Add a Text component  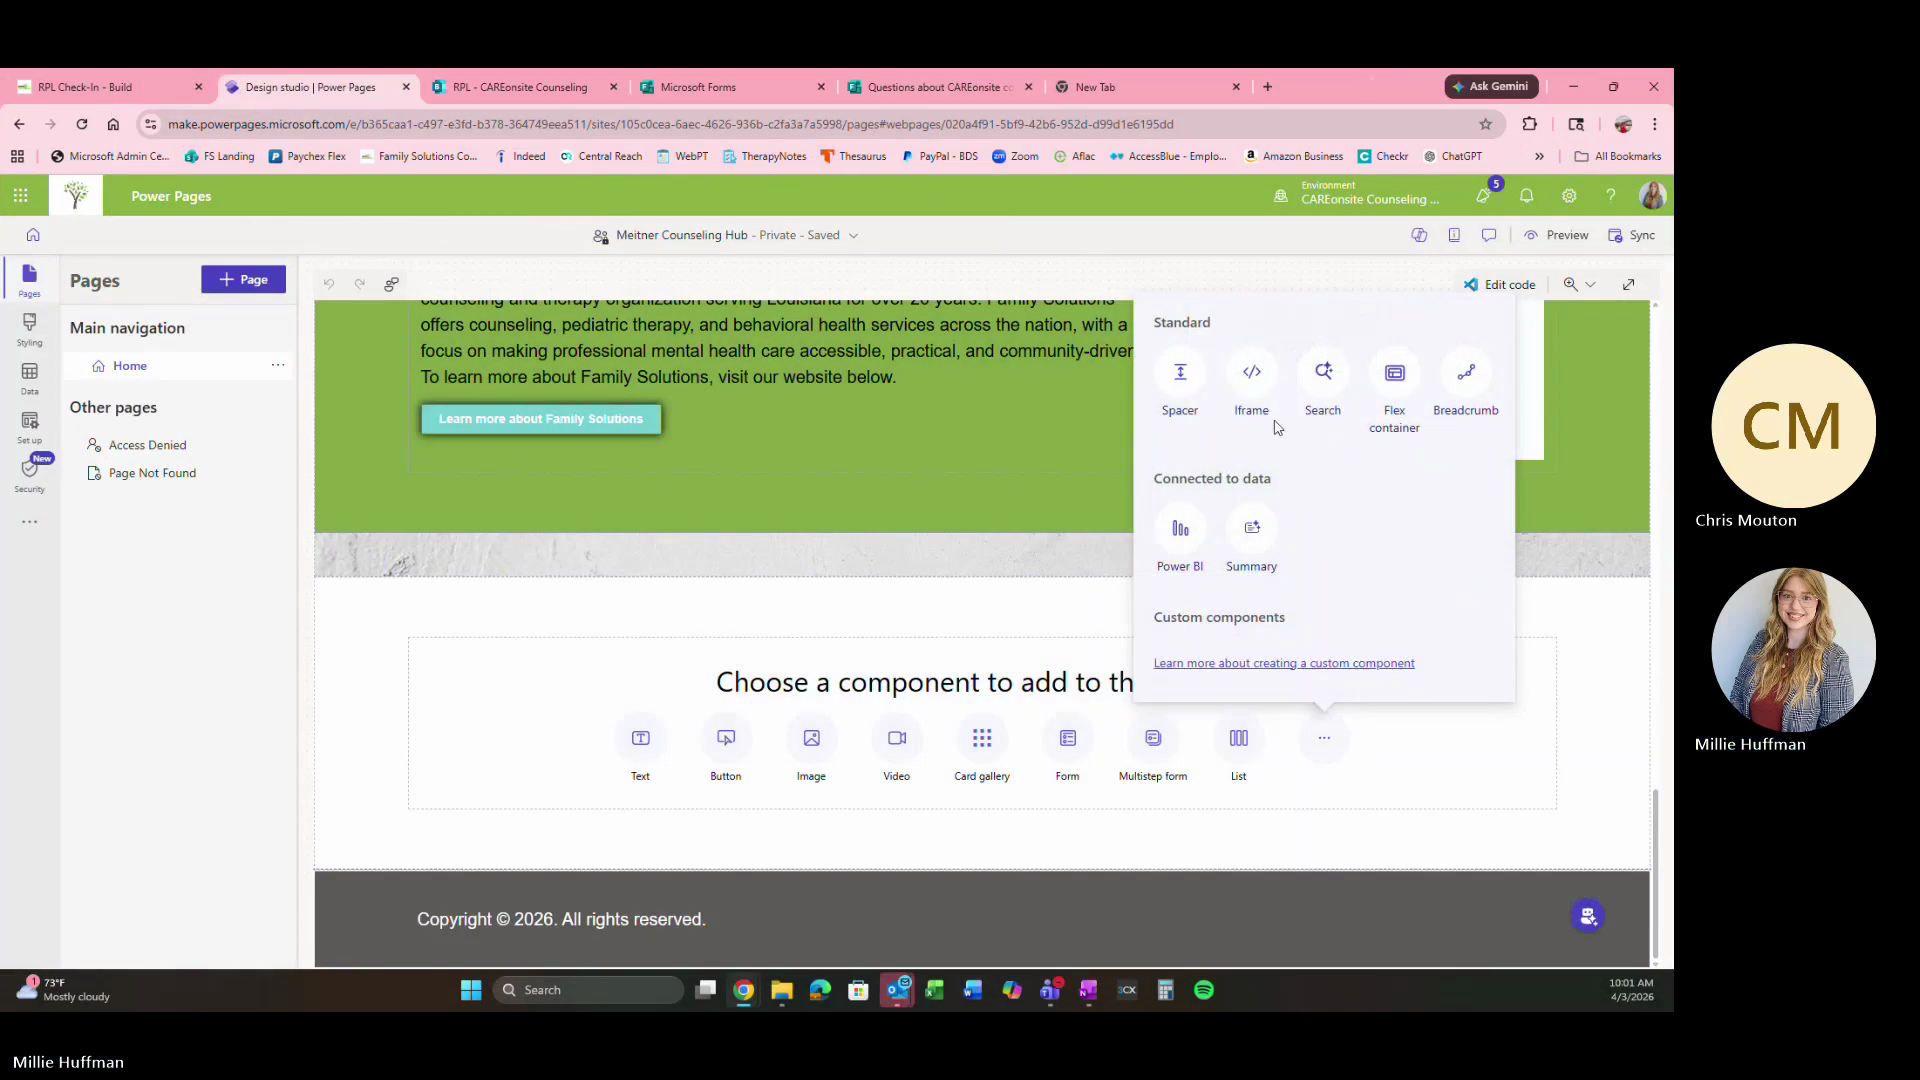(x=640, y=750)
